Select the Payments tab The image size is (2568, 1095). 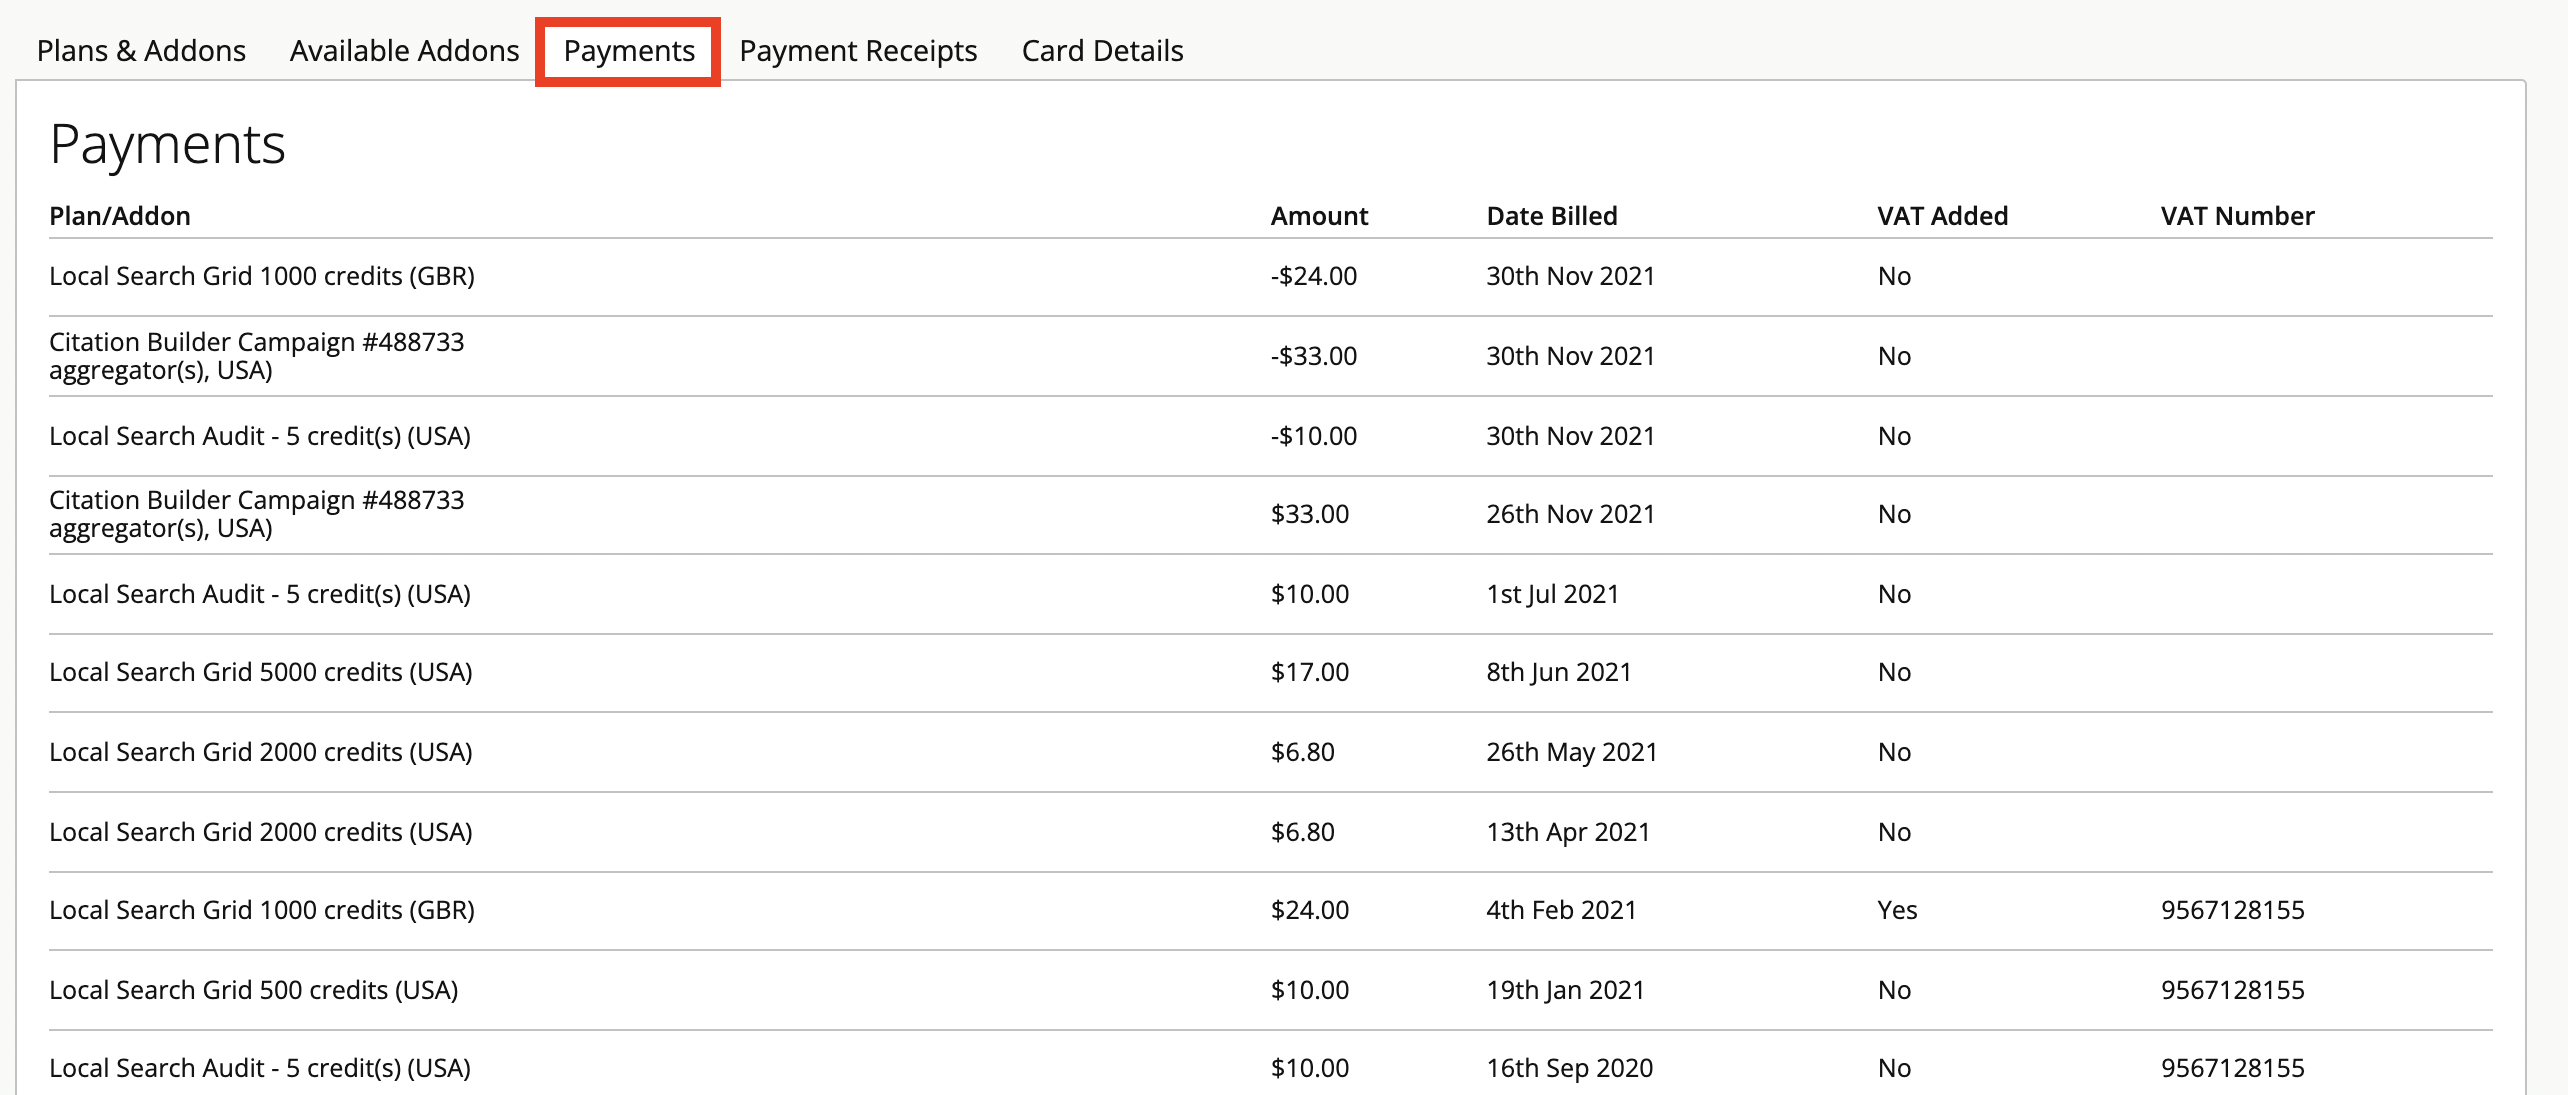point(629,51)
